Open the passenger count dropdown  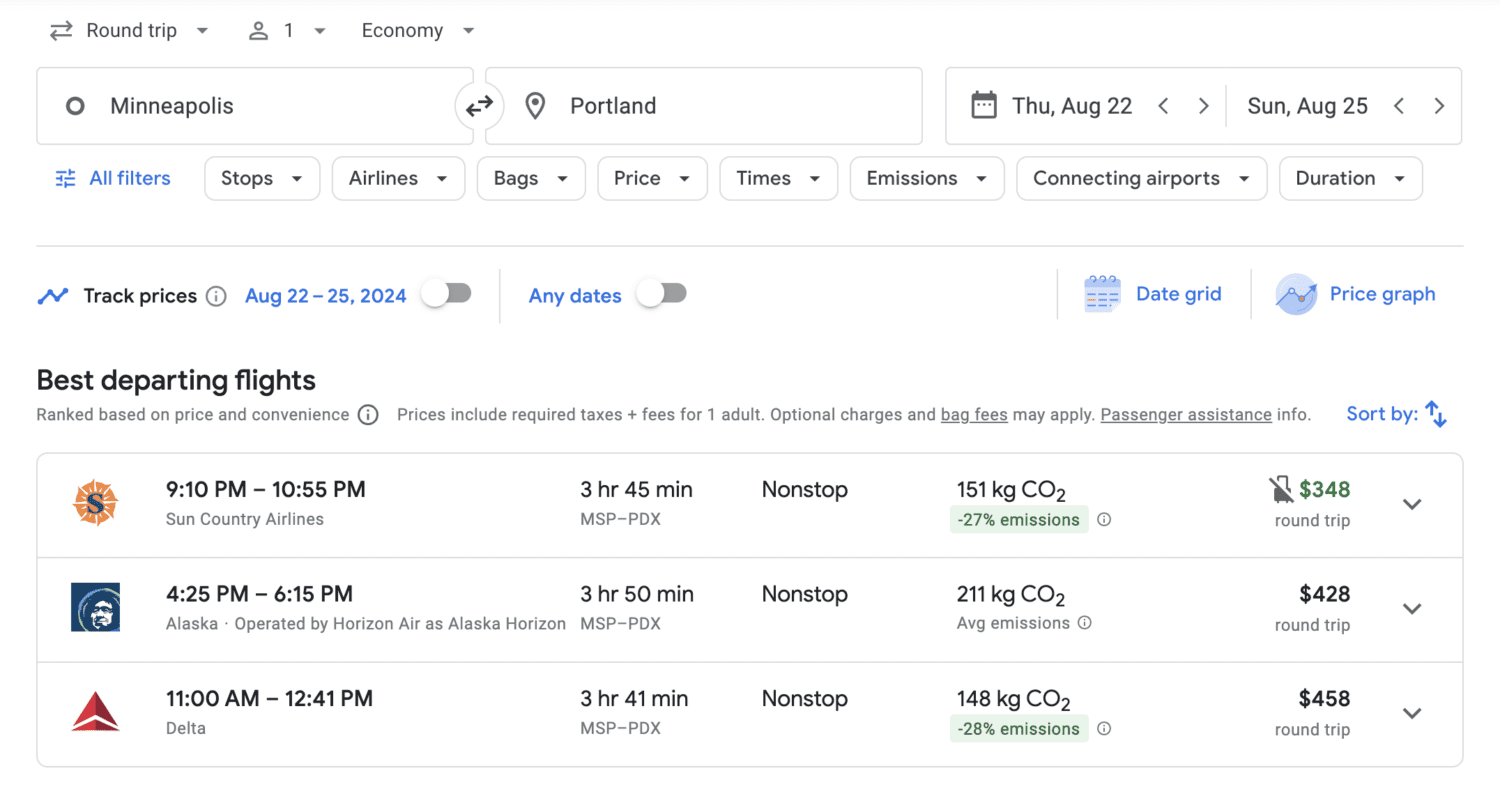click(287, 30)
